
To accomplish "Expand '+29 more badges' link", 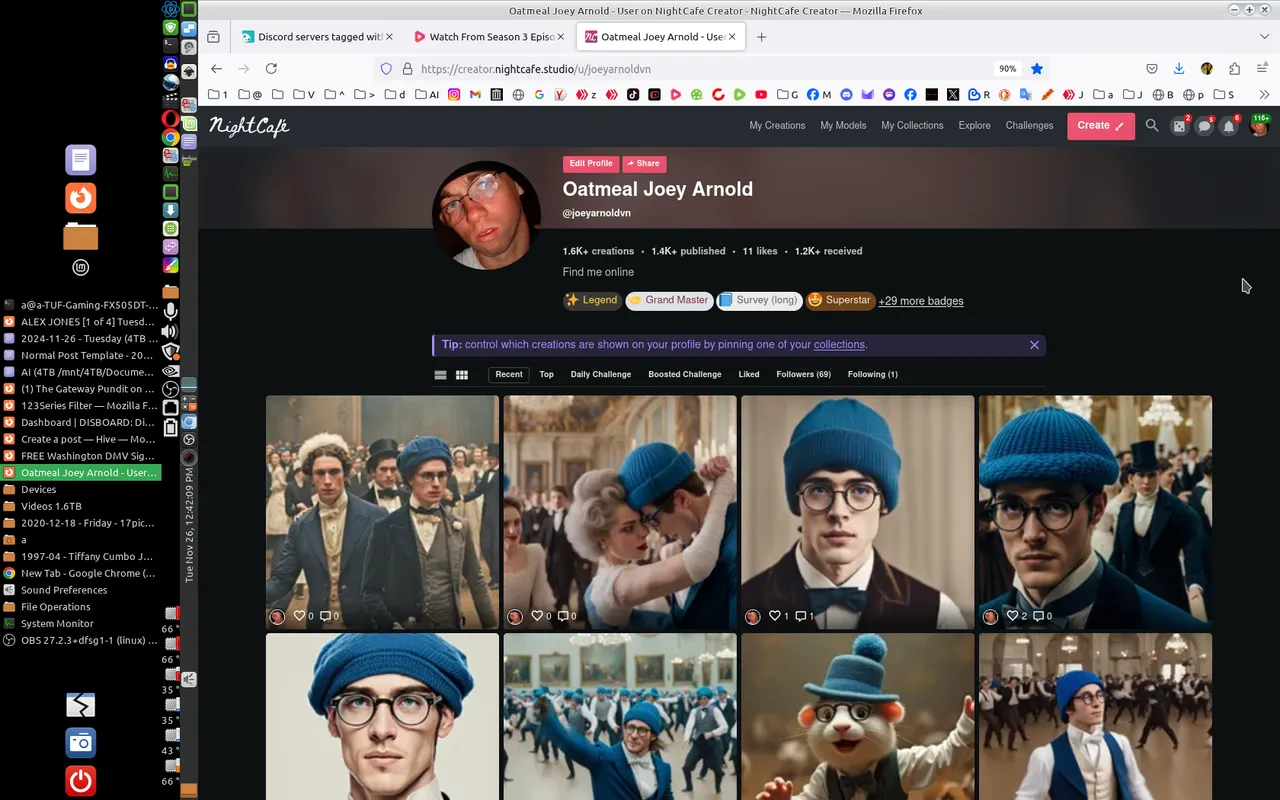I will 921,301.
